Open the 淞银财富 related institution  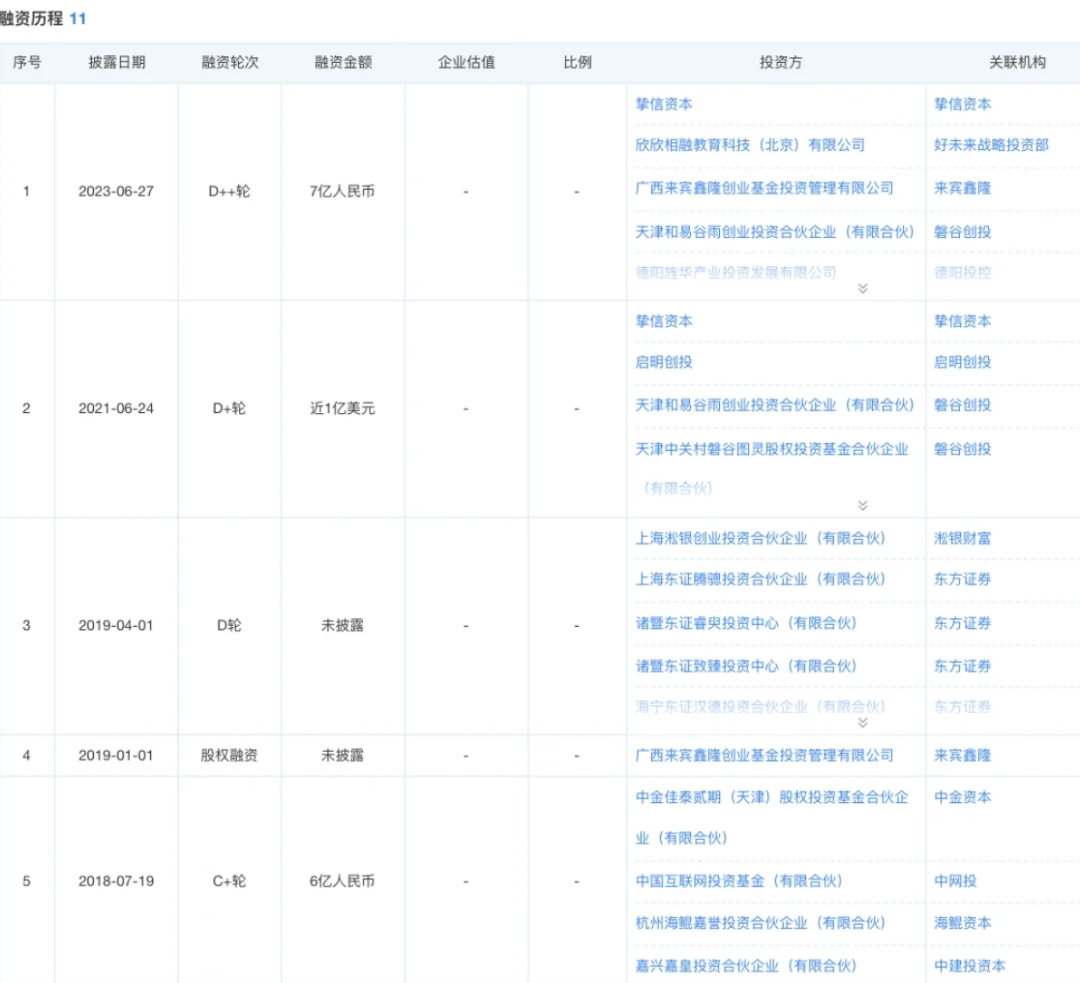coord(961,538)
